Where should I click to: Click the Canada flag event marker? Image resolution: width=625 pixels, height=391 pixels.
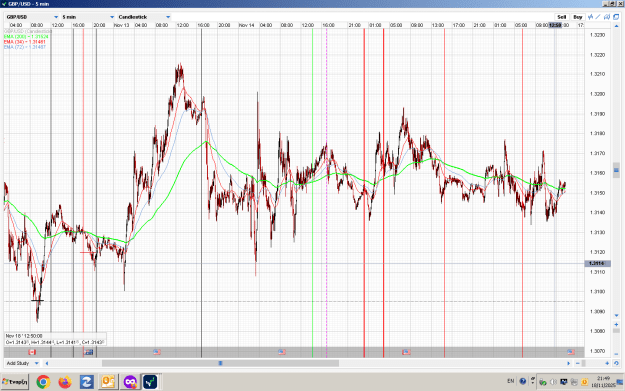(x=32, y=352)
